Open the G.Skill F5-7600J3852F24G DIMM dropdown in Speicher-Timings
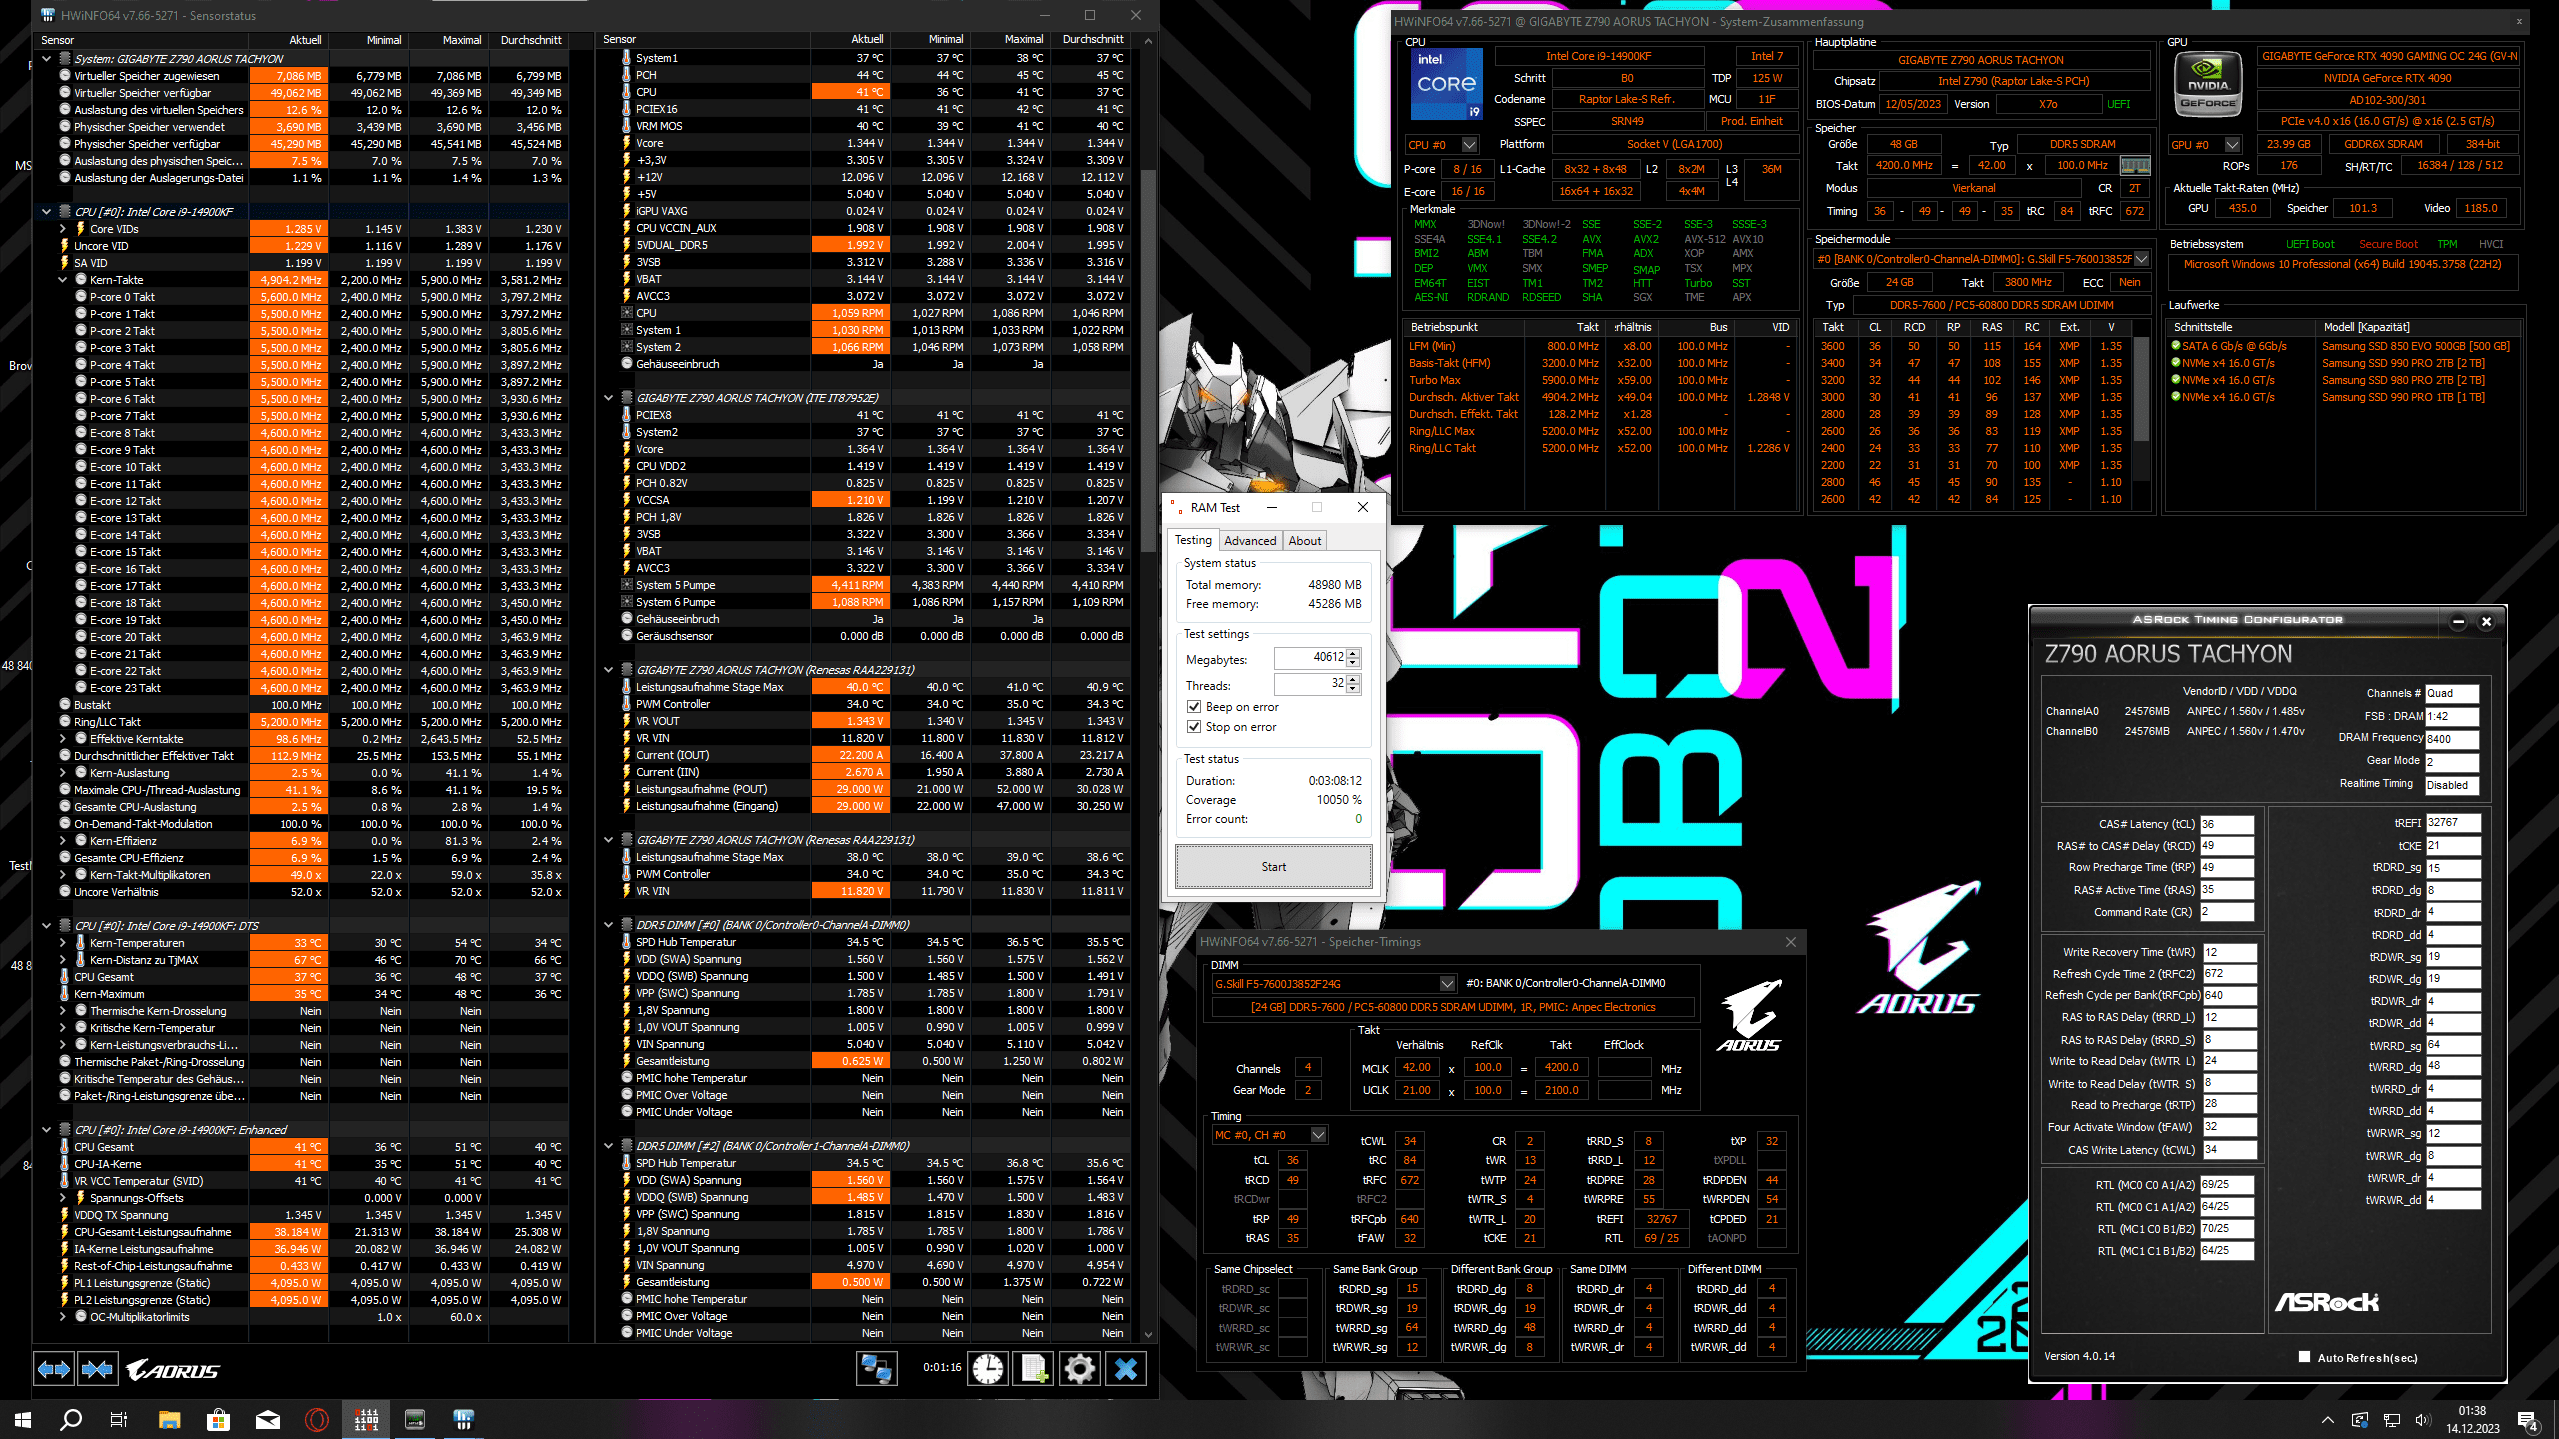Viewport: 2559px width, 1439px height. 1447,984
